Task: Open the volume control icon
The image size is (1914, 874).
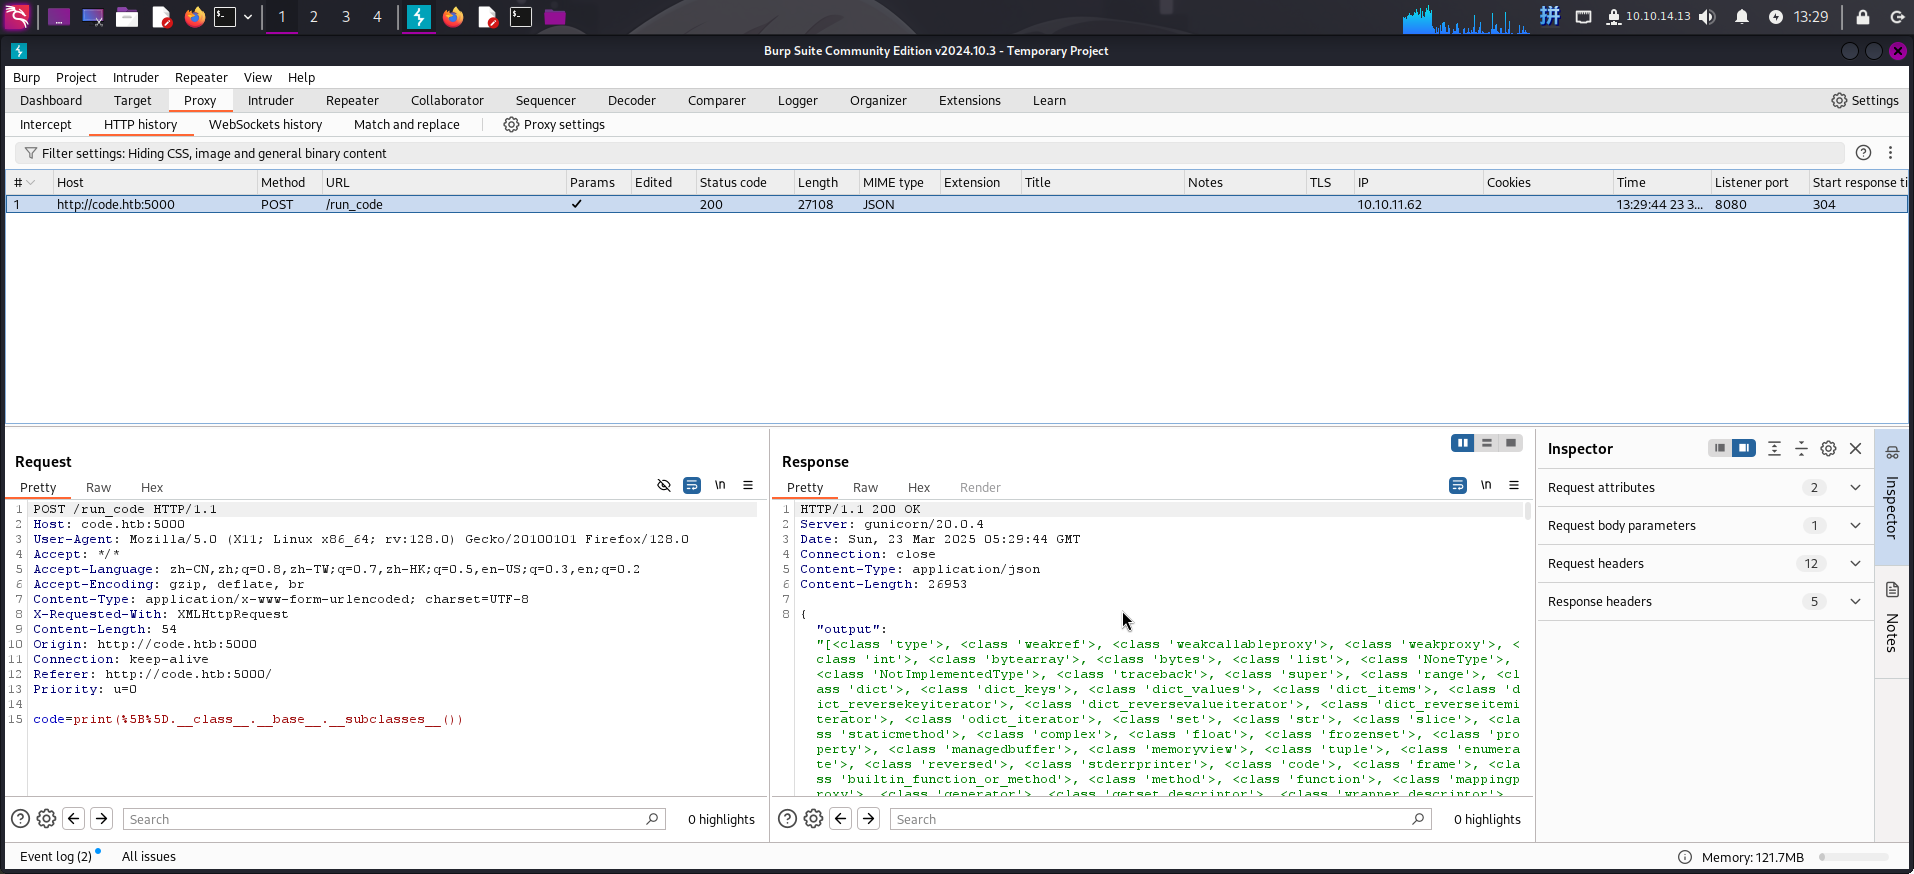Action: coord(1707,17)
